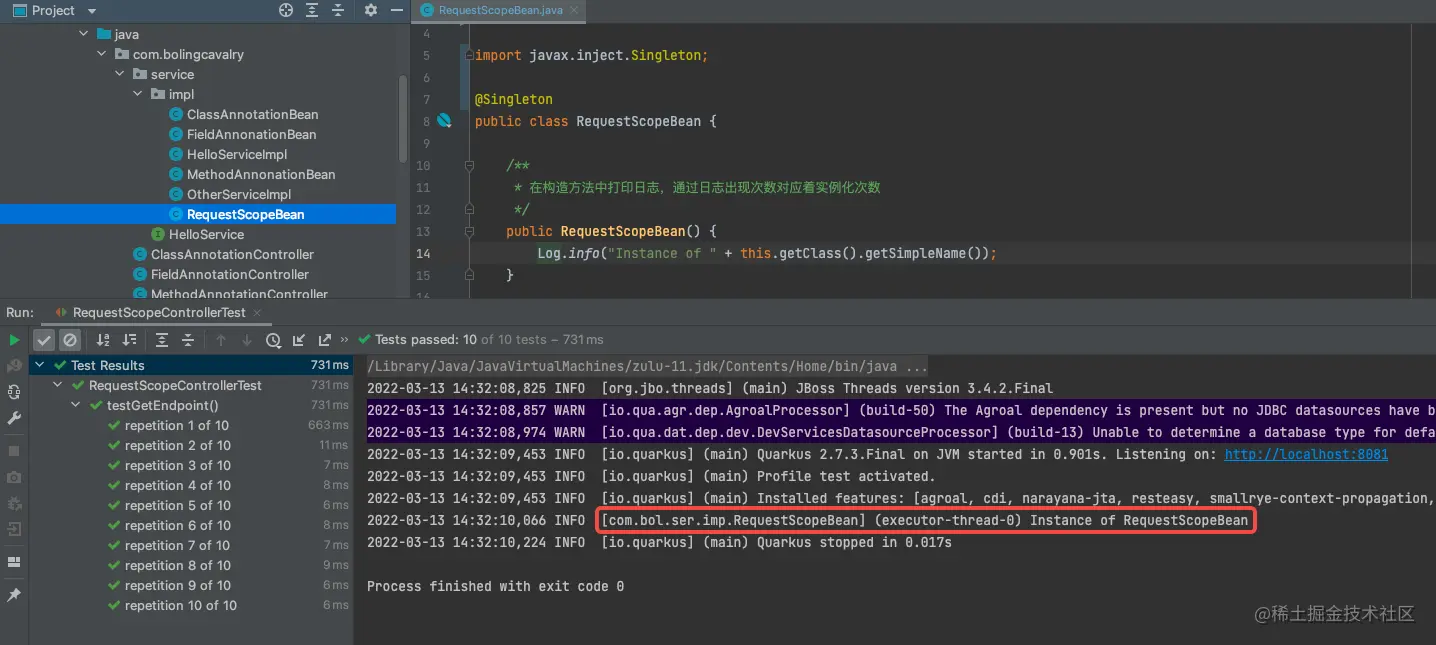Open the http://localhost:8081 link
Viewport: 1436px width, 645px height.
tap(1306, 454)
